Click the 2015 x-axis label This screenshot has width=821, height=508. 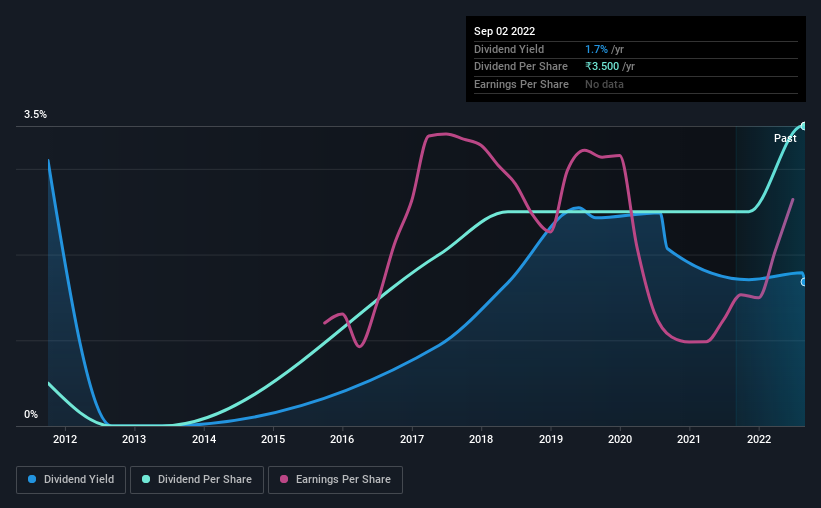[273, 439]
